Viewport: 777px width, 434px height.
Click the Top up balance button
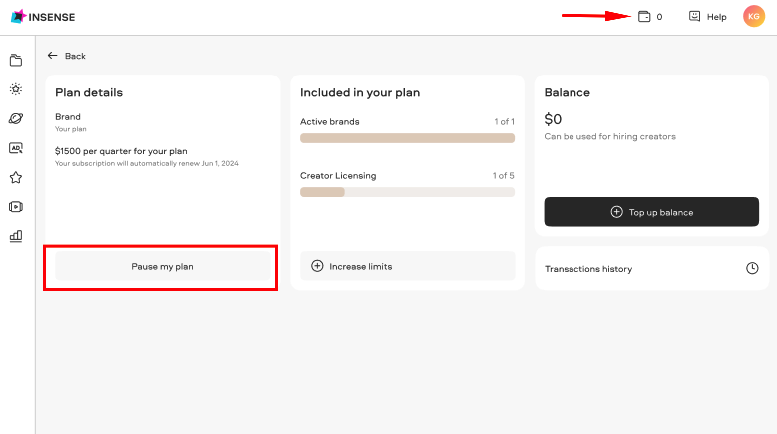[652, 212]
